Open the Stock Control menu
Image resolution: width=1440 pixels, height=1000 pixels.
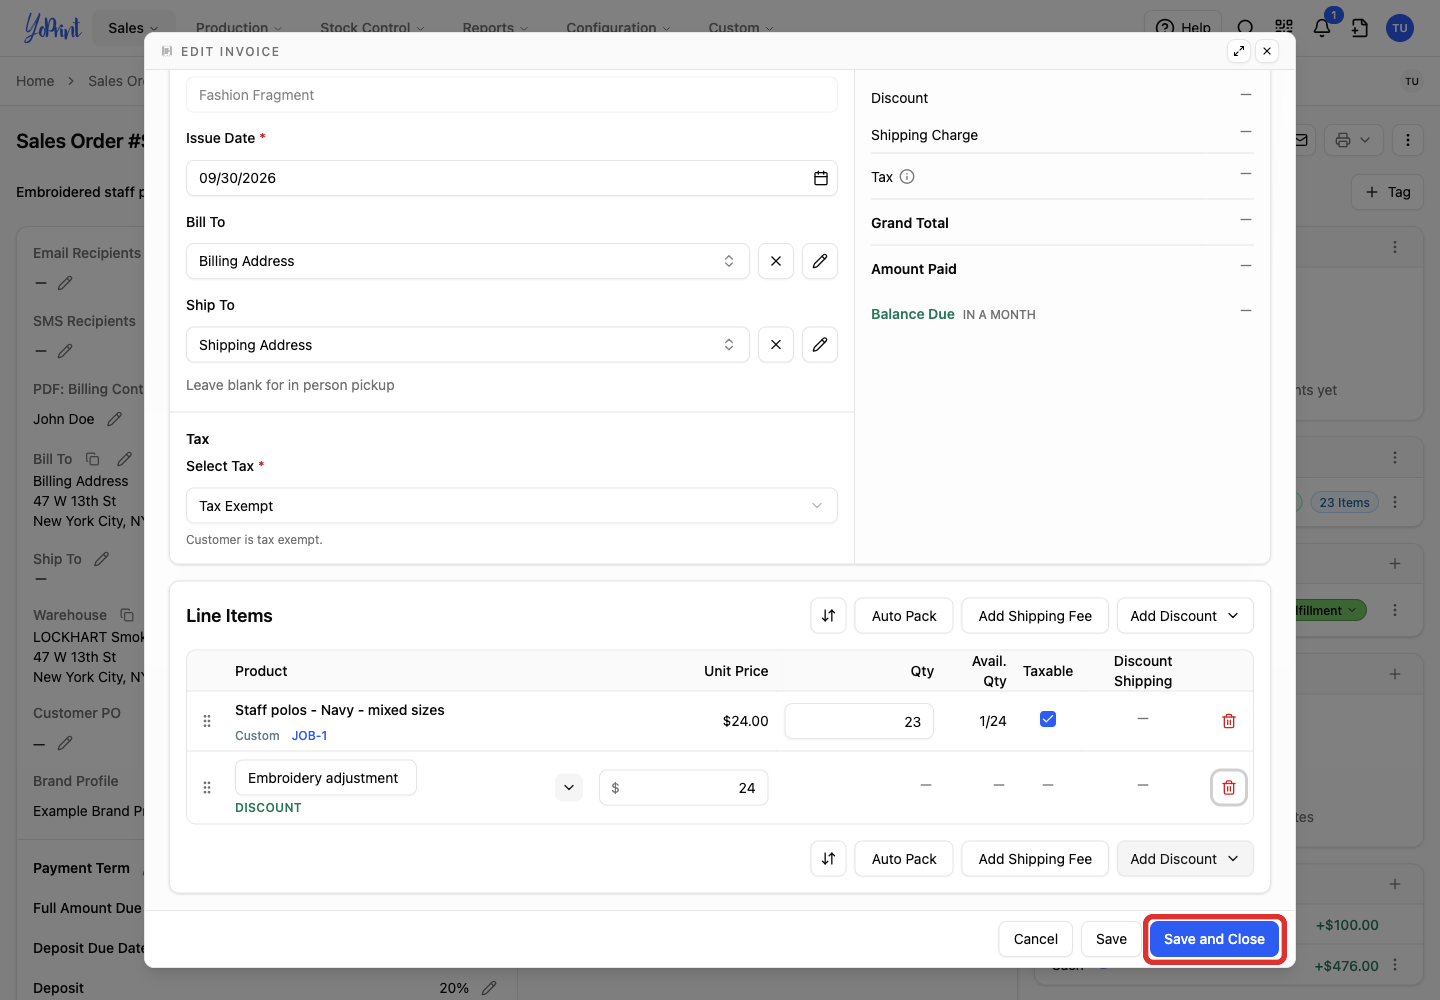coord(372,28)
